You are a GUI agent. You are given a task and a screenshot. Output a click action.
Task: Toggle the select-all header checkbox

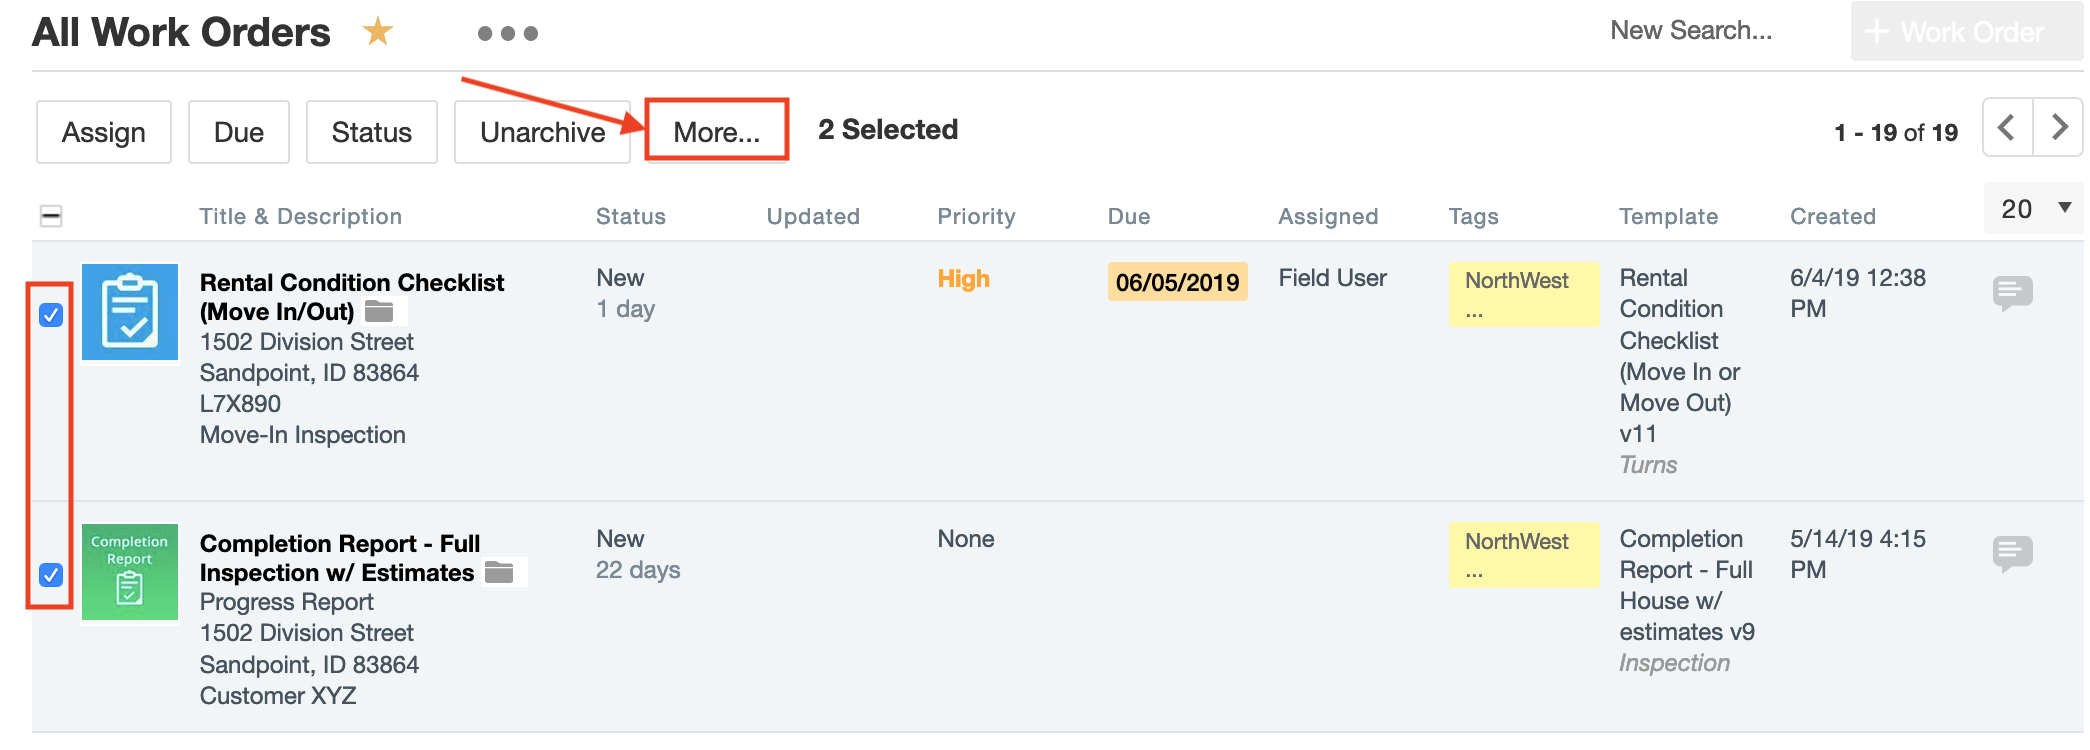coord(51,216)
